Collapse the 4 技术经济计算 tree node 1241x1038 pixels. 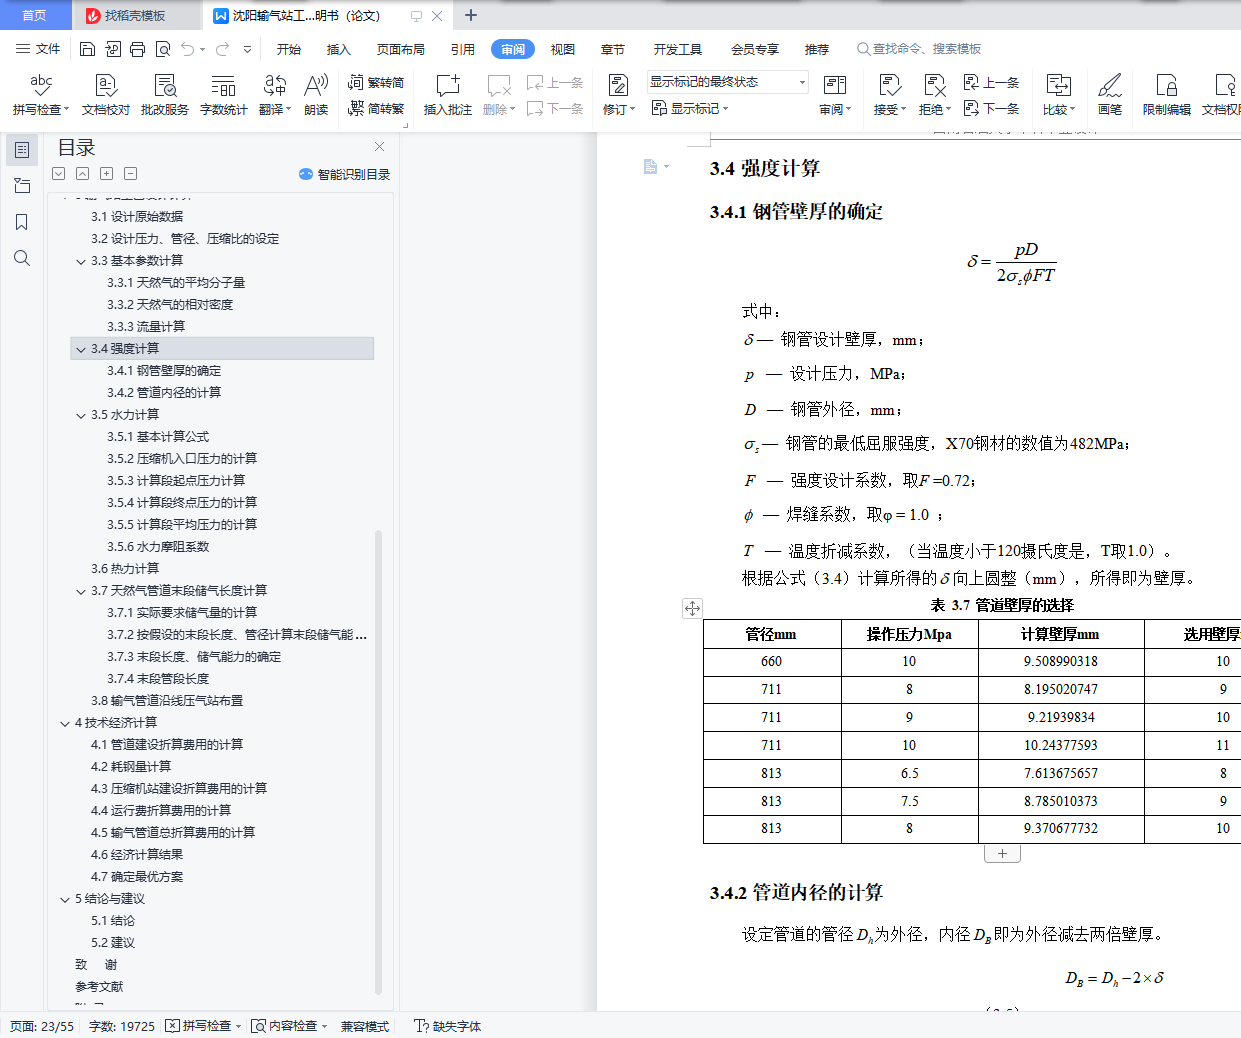[x=65, y=723]
